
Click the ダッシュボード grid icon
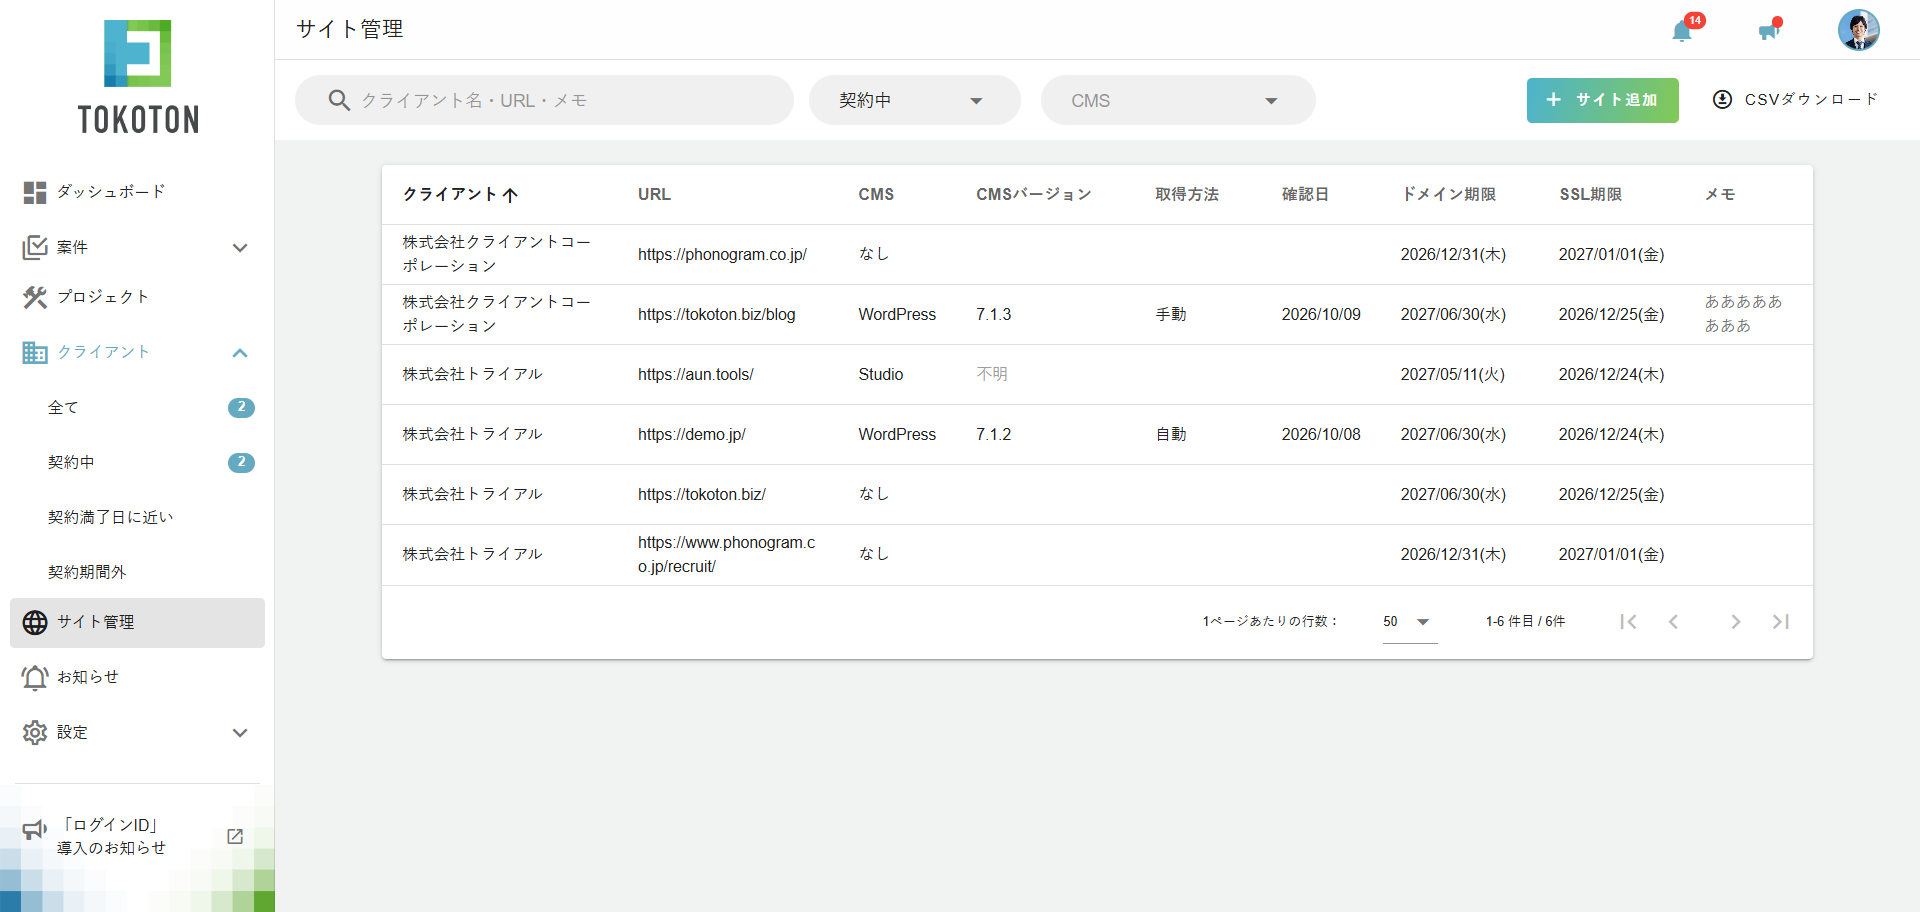click(x=35, y=192)
